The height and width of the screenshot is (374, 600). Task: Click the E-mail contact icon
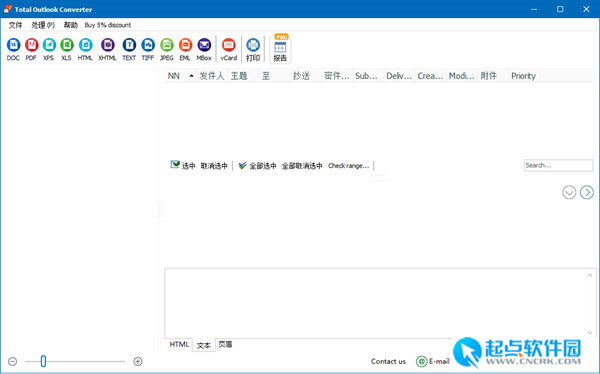421,361
